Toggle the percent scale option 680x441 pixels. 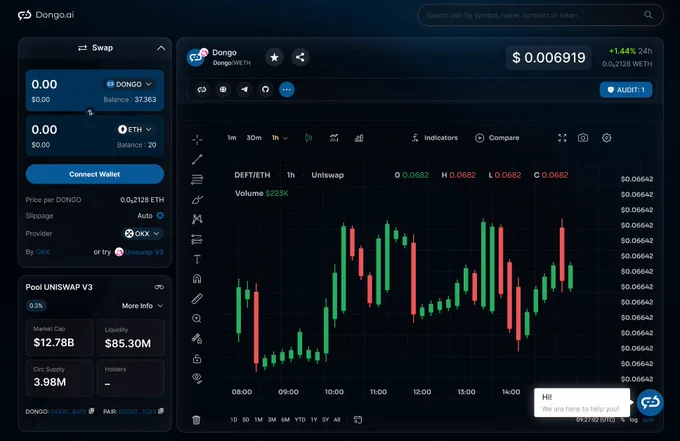[x=623, y=420]
